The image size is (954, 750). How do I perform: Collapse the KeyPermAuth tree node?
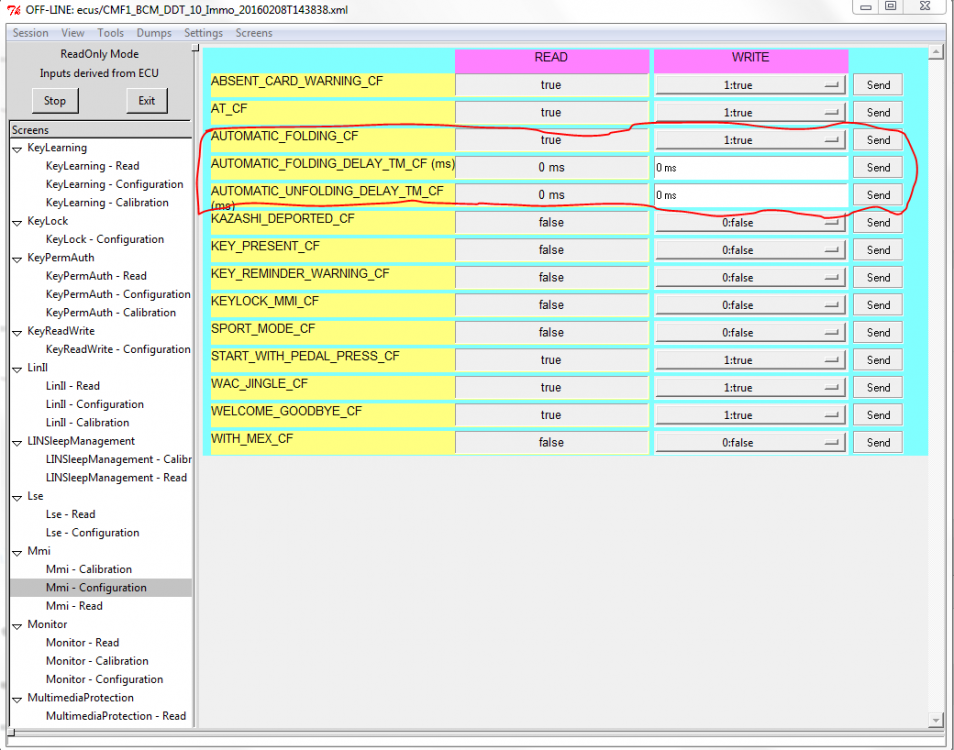coord(17,259)
